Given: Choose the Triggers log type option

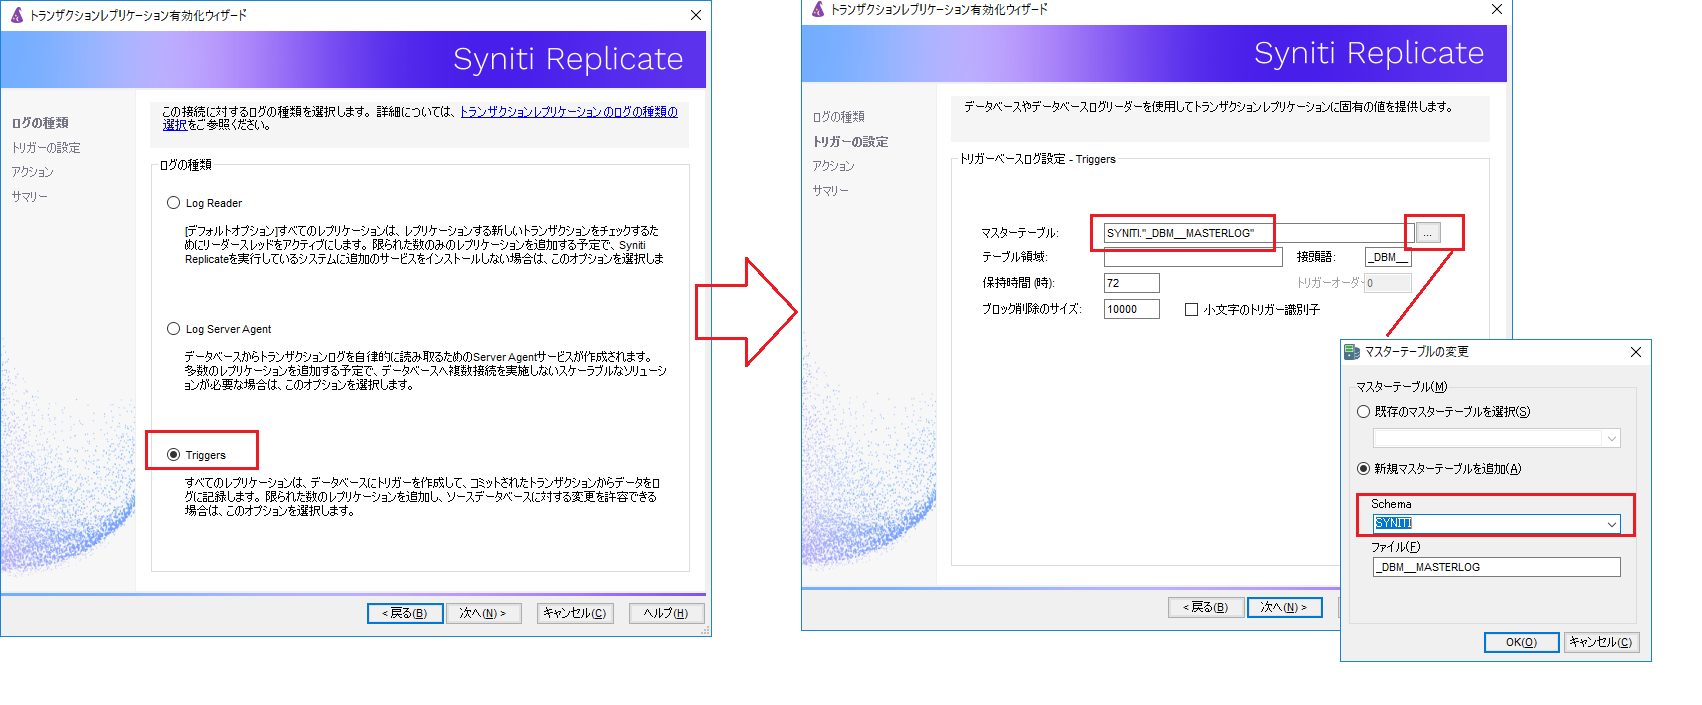Looking at the screenshot, I should [173, 455].
